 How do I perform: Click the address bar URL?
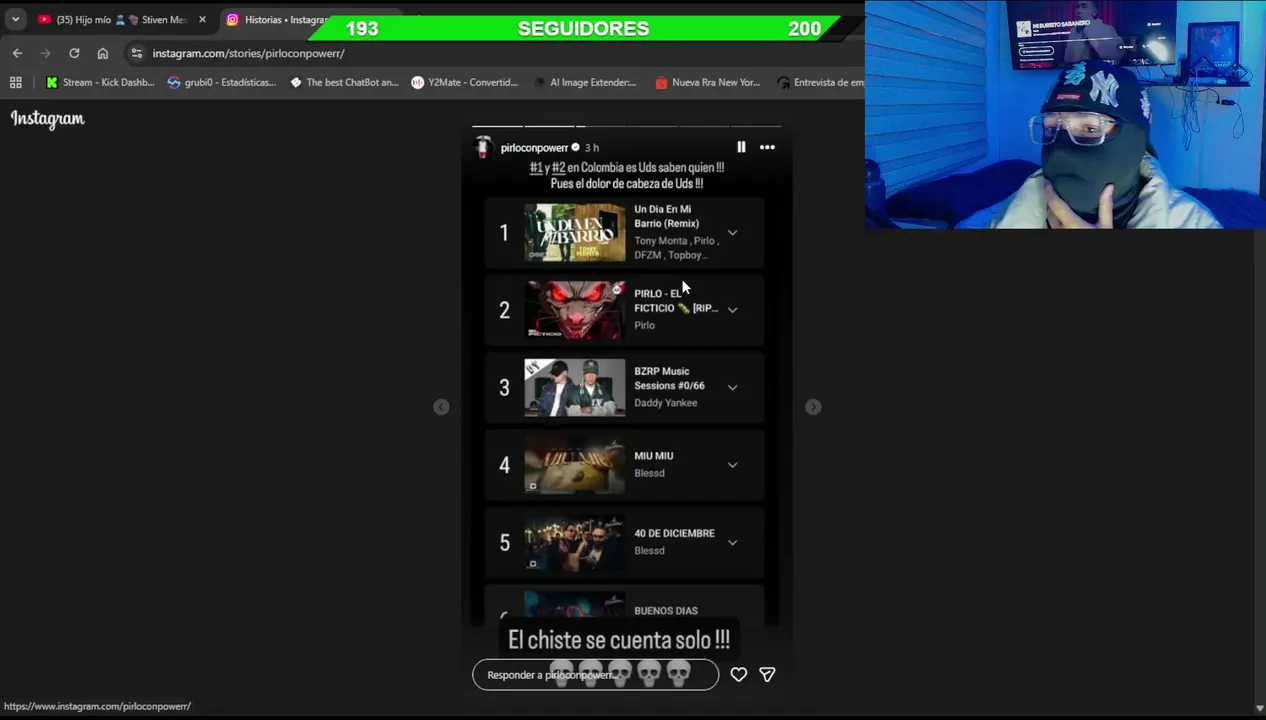coord(249,53)
